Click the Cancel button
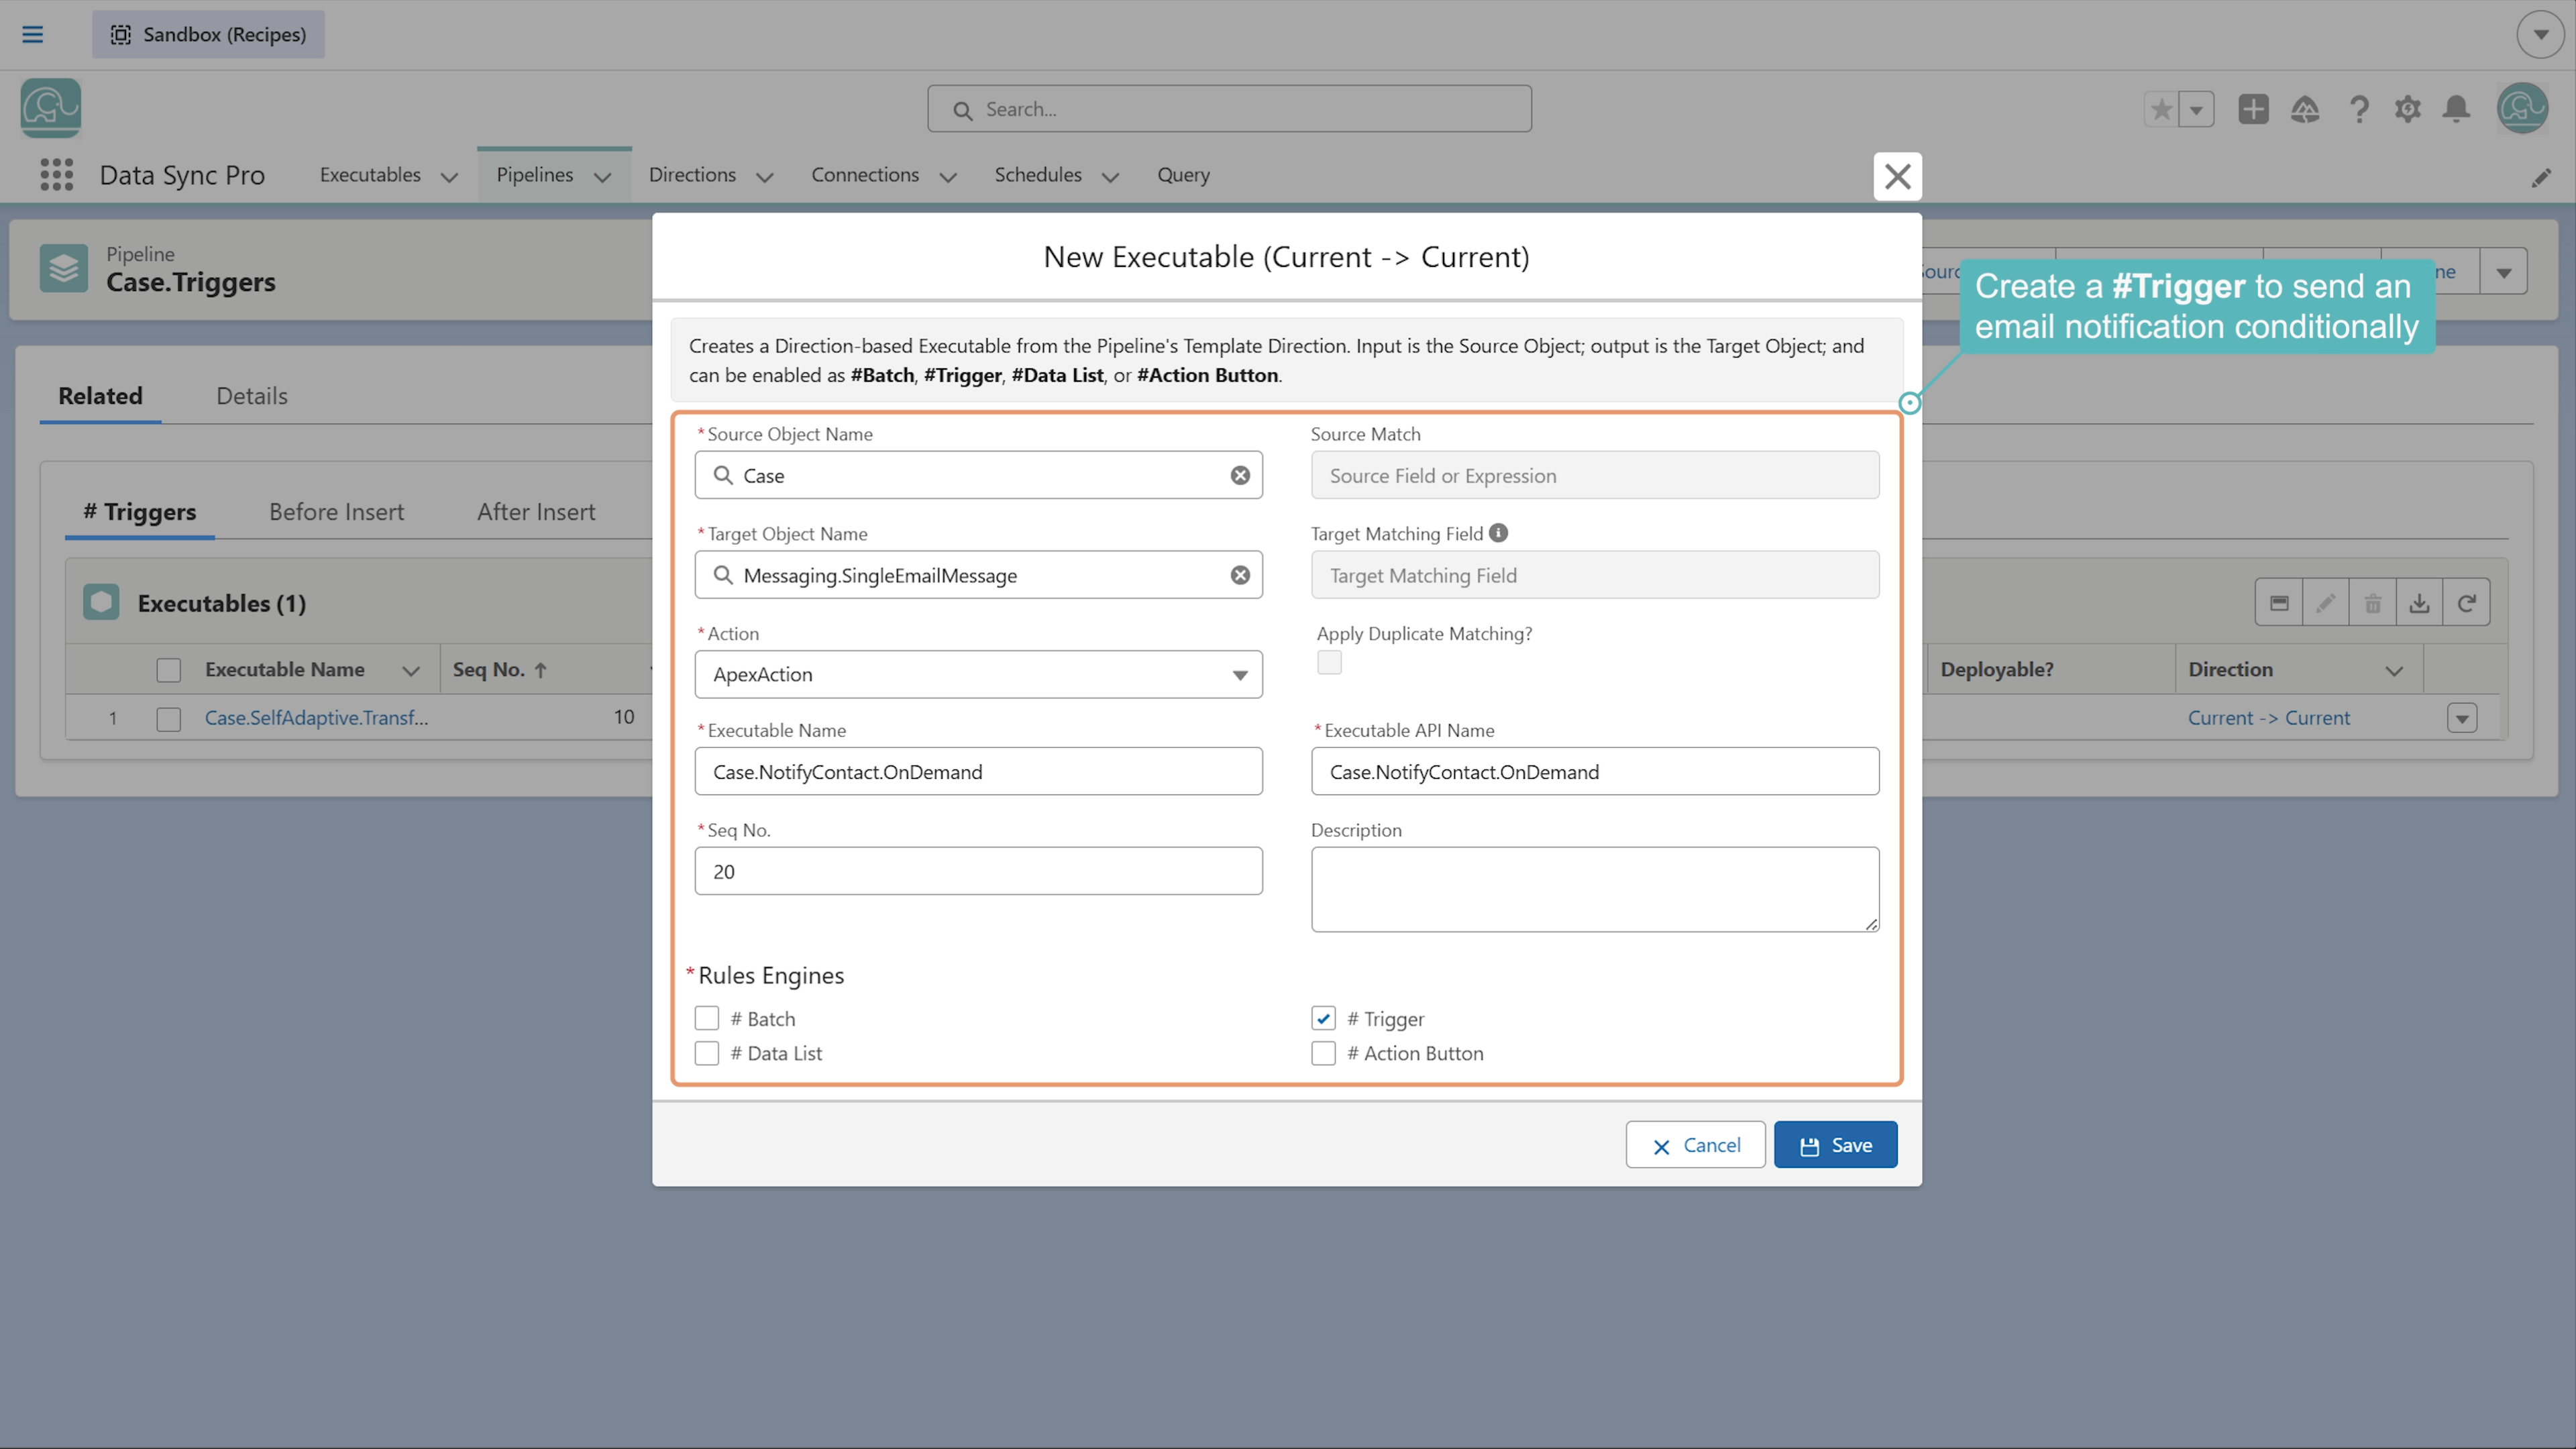 1695,1145
